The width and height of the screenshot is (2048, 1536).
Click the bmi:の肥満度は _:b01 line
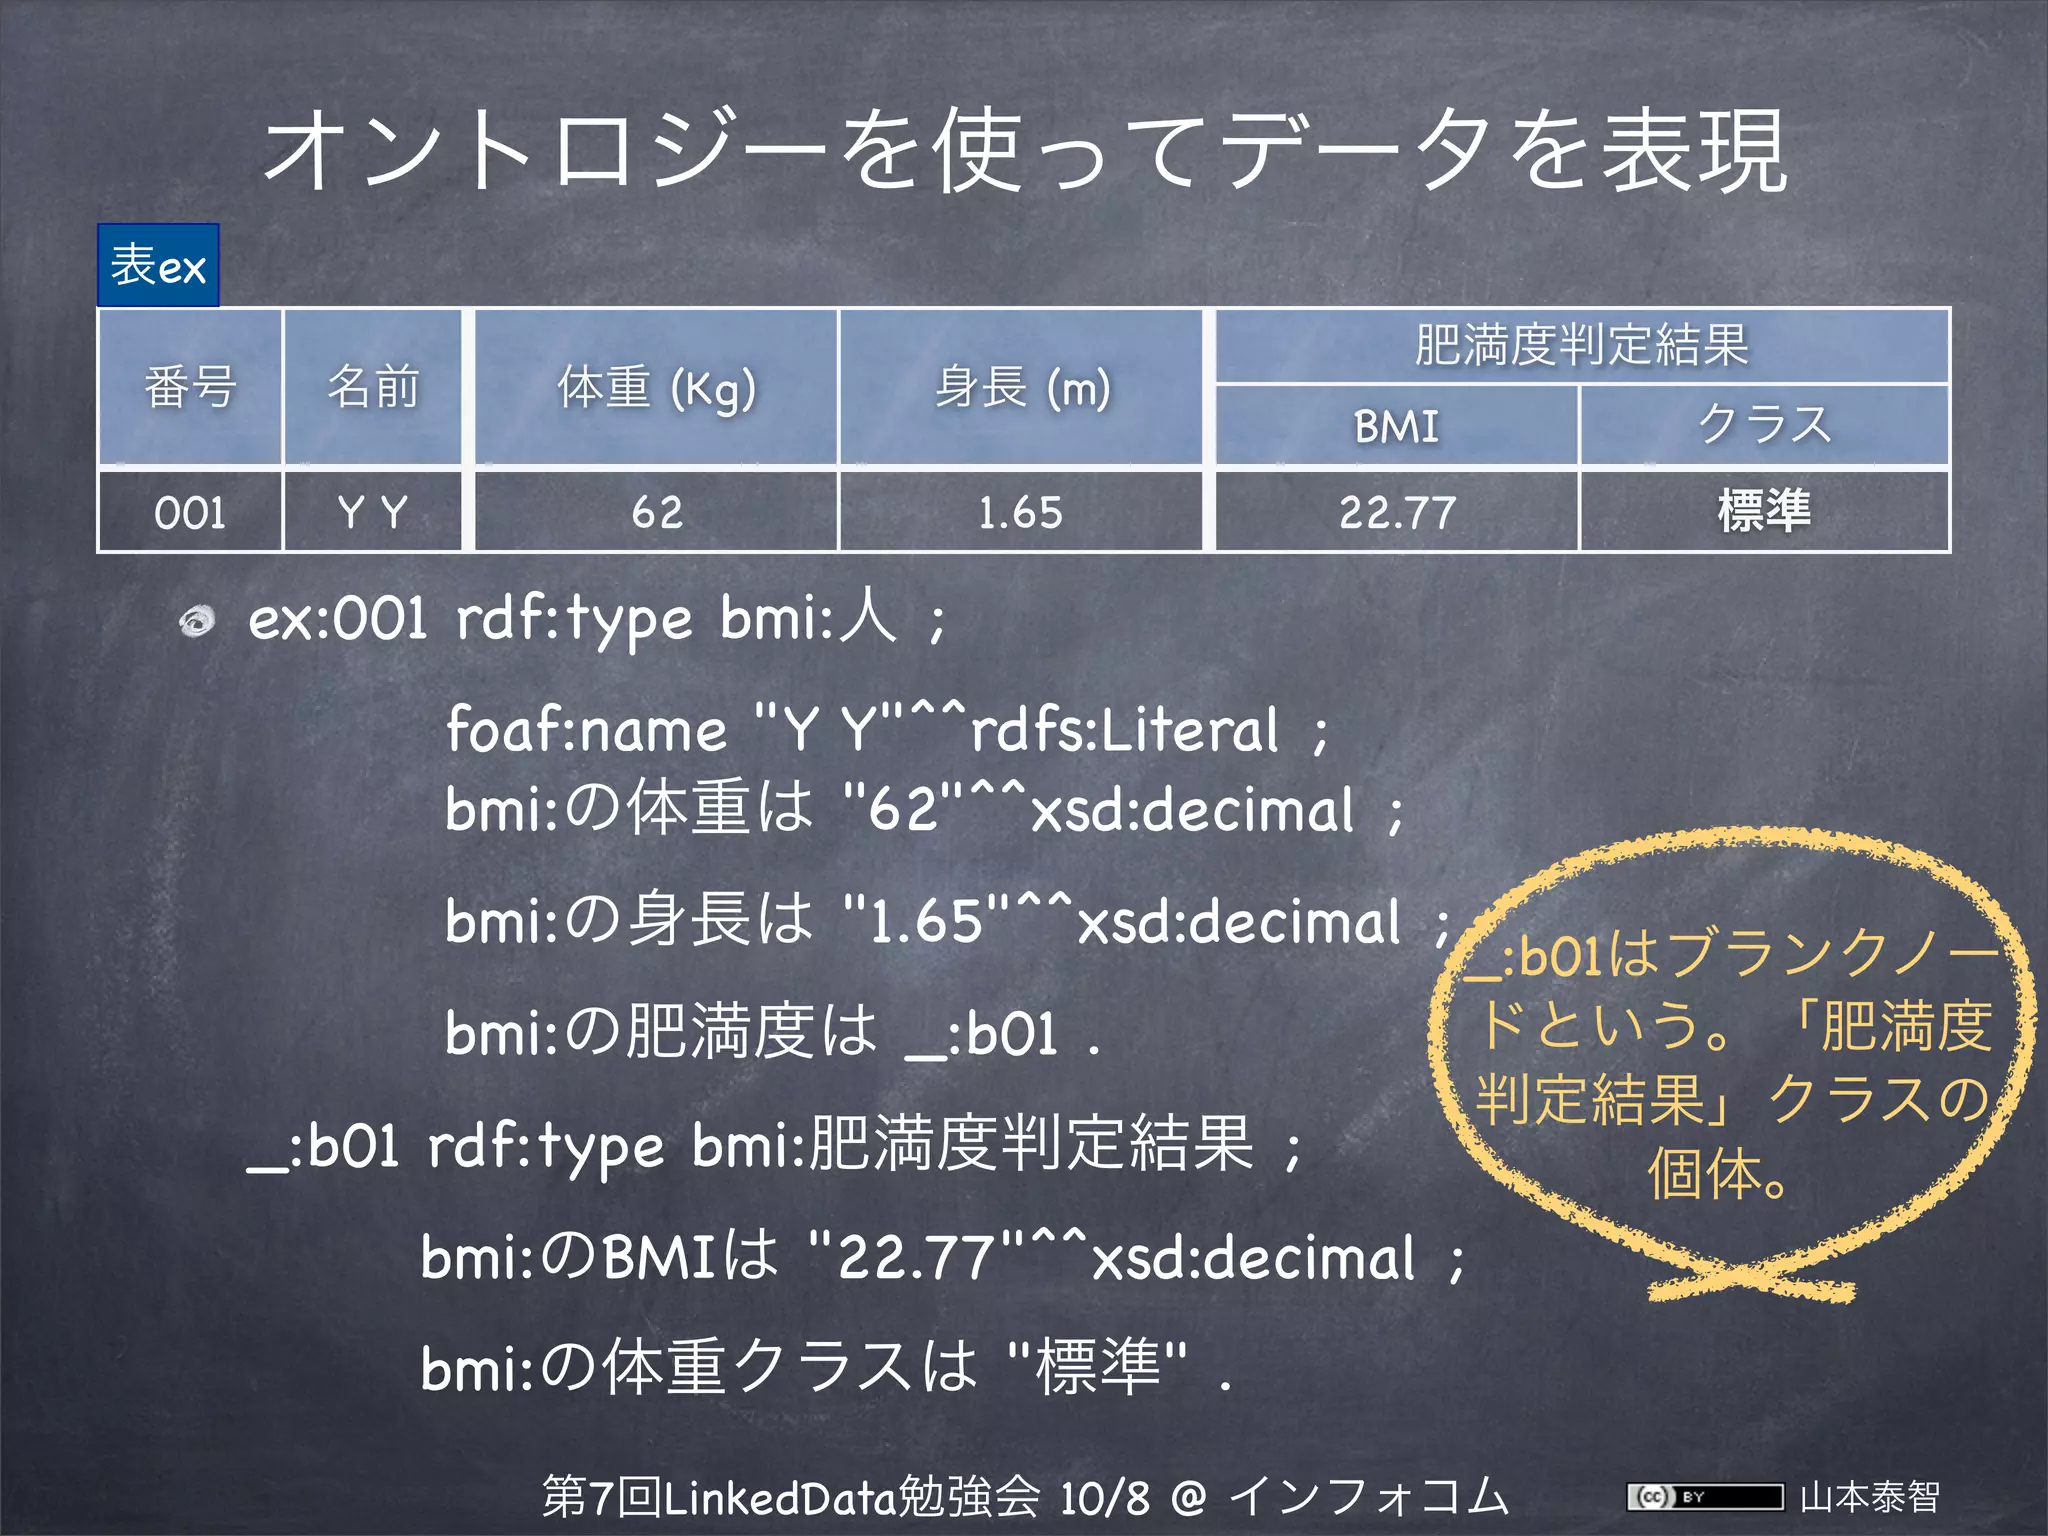tap(773, 1032)
